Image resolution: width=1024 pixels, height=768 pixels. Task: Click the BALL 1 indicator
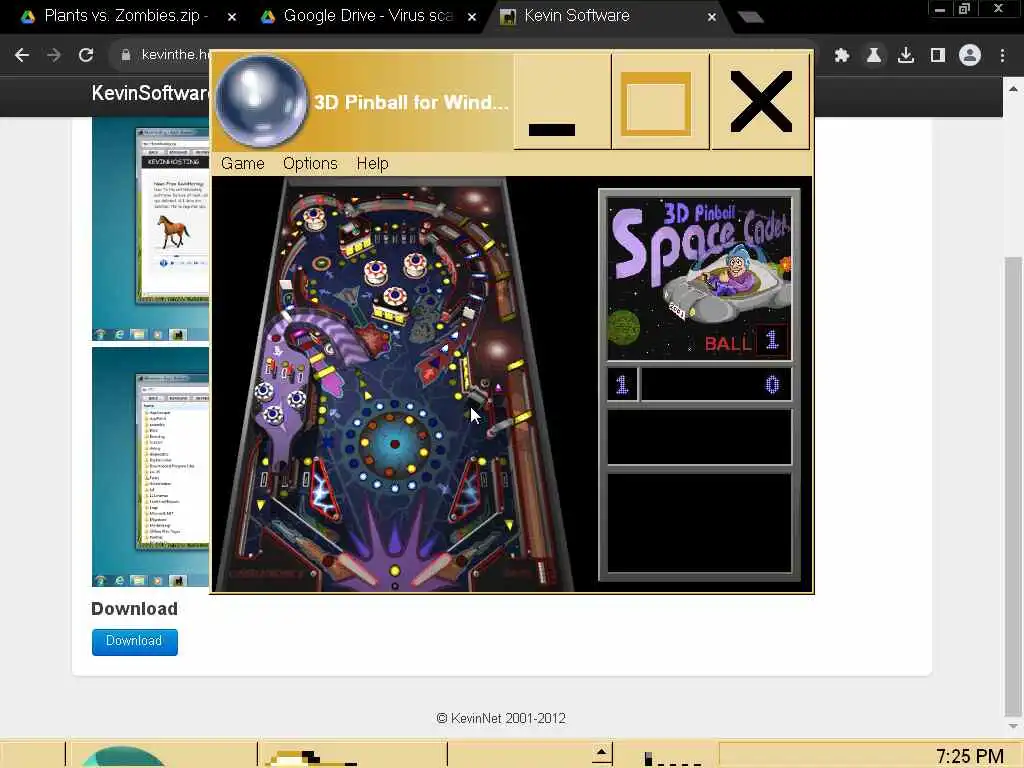[746, 341]
